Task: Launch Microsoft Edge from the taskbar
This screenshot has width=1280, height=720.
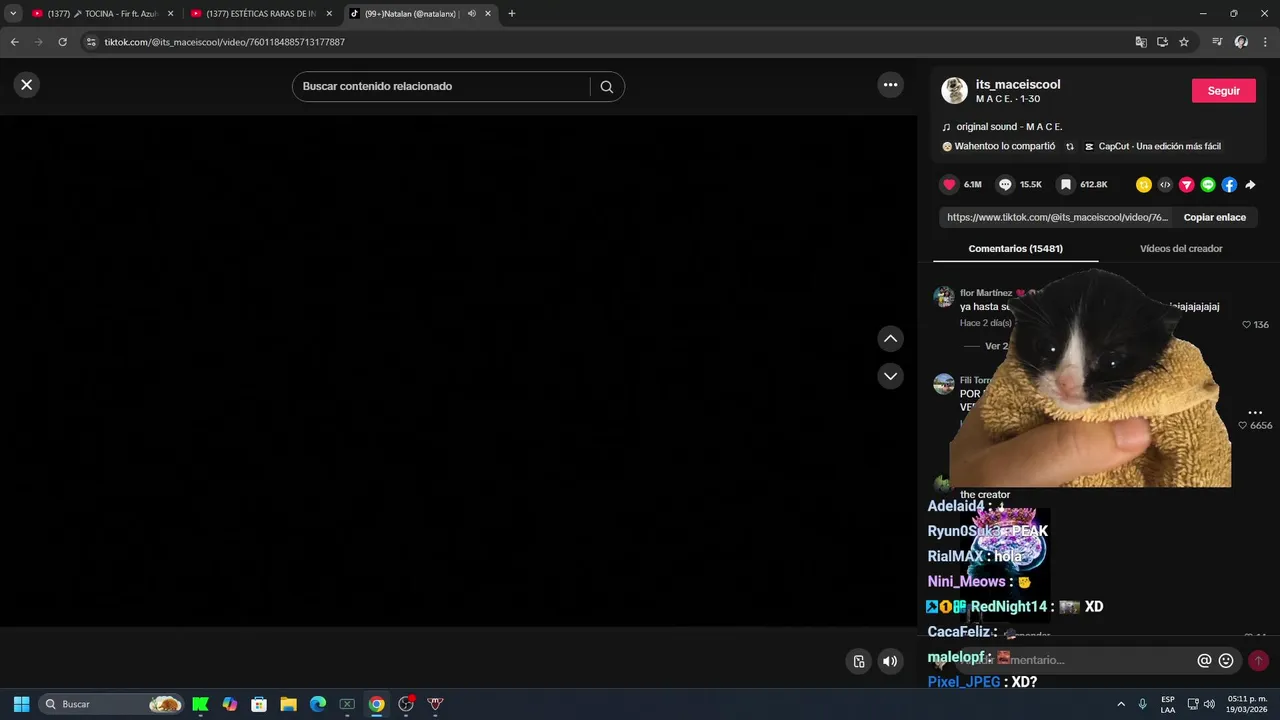Action: (318, 704)
